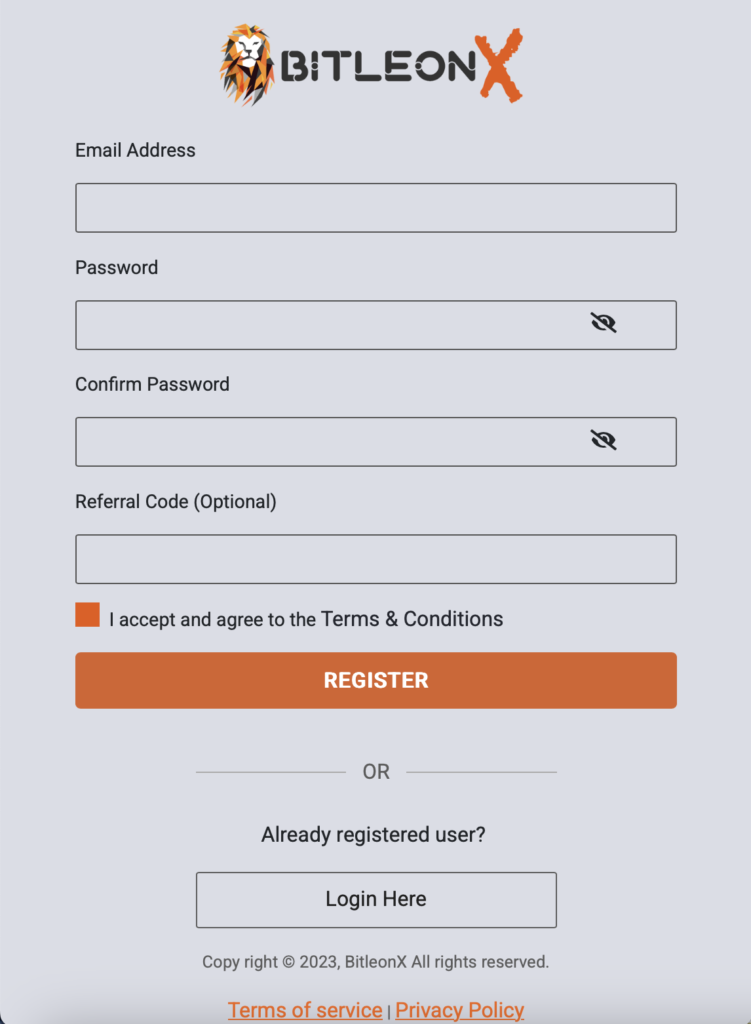Click the Email Address label
This screenshot has height=1024, width=751.
click(135, 150)
